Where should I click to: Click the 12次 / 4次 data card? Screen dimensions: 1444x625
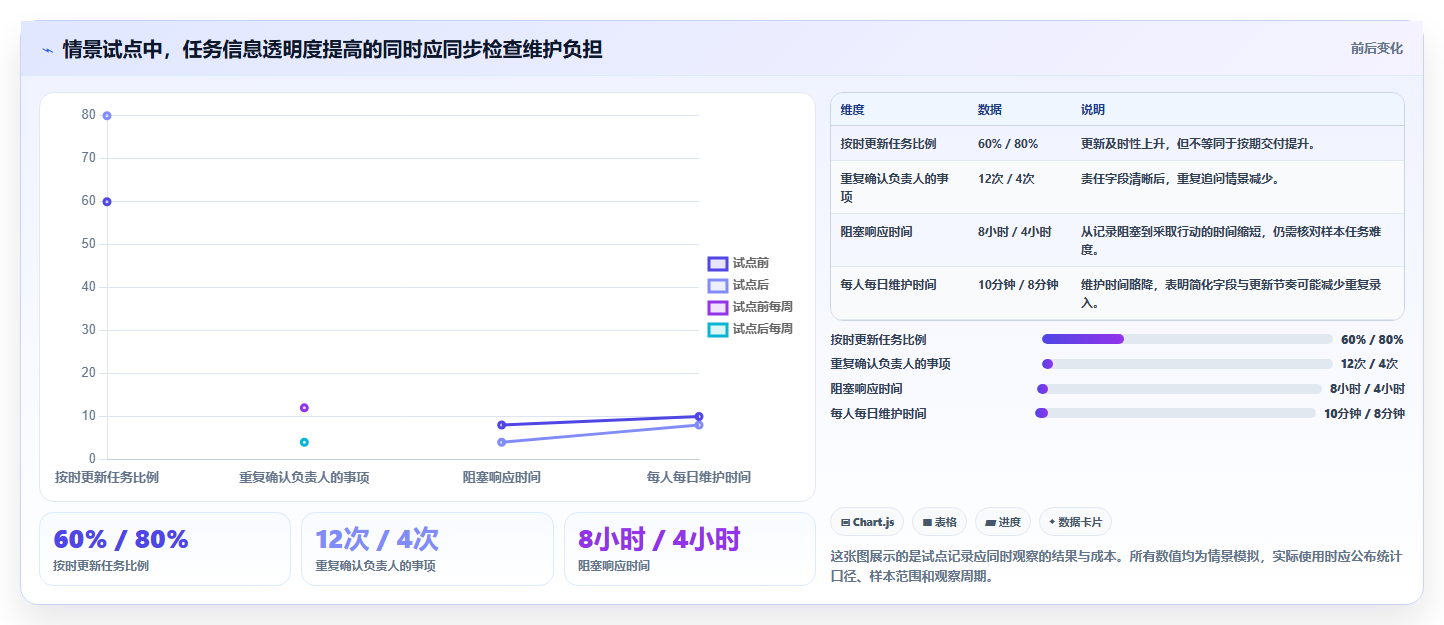(x=427, y=549)
